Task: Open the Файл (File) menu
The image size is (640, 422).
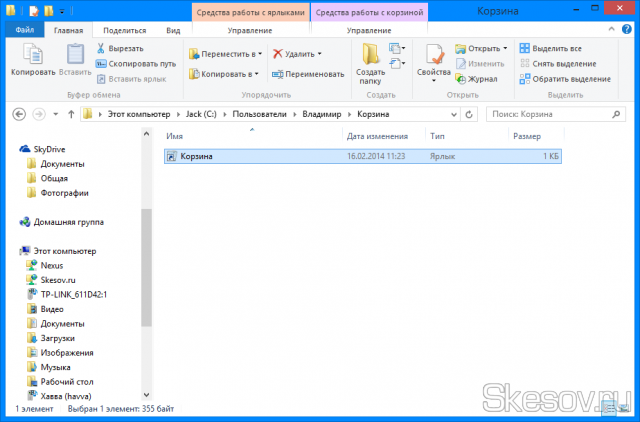Action: pos(24,30)
